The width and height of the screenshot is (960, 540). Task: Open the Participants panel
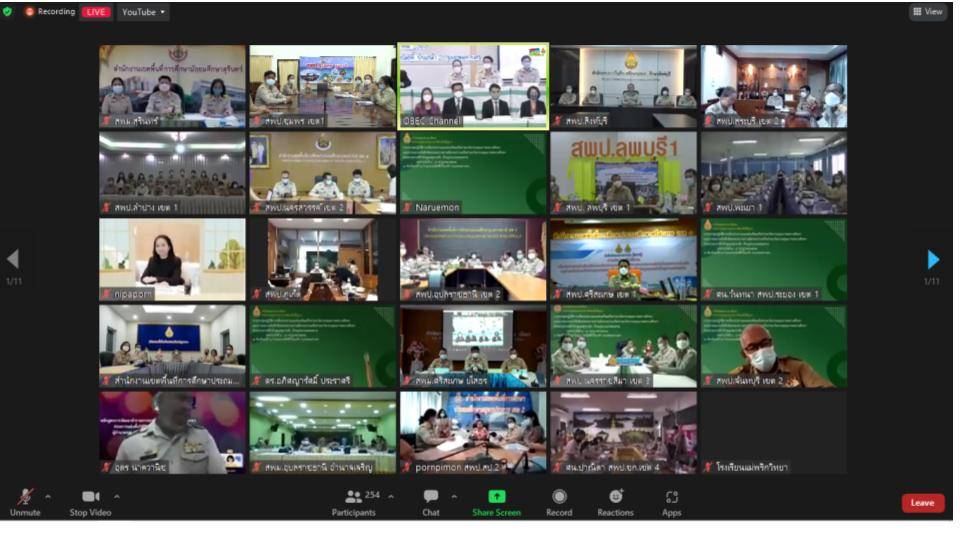pyautogui.click(x=353, y=497)
